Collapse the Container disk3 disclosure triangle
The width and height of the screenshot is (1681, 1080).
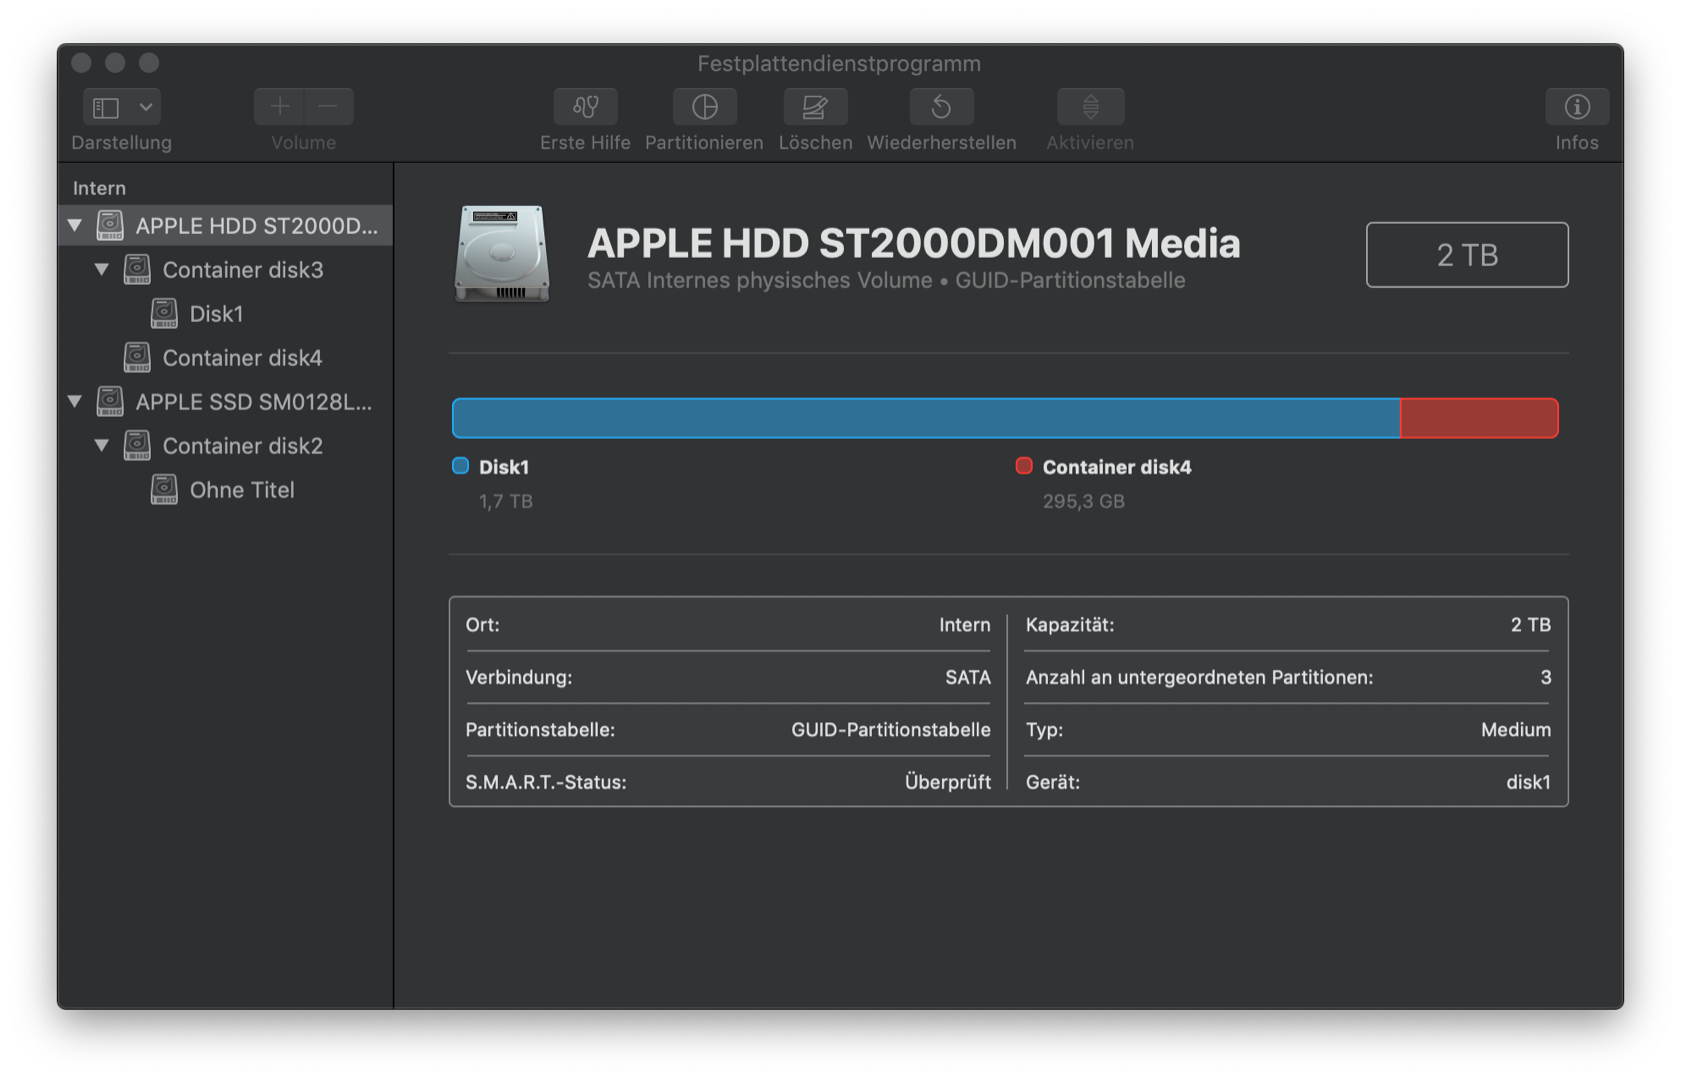coord(102,270)
